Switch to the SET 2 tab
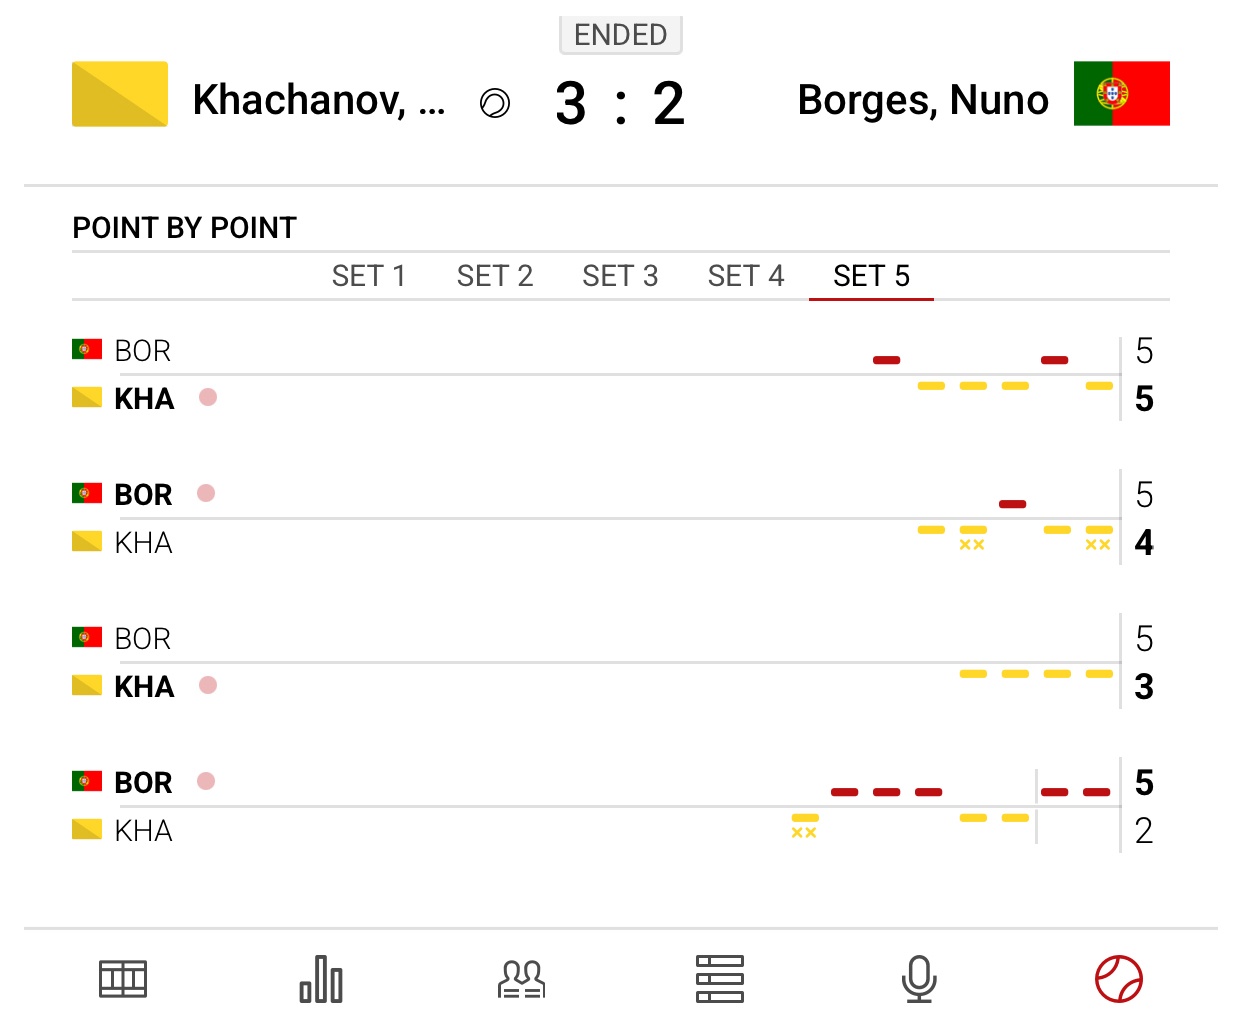This screenshot has height=1011, width=1242. tap(495, 276)
